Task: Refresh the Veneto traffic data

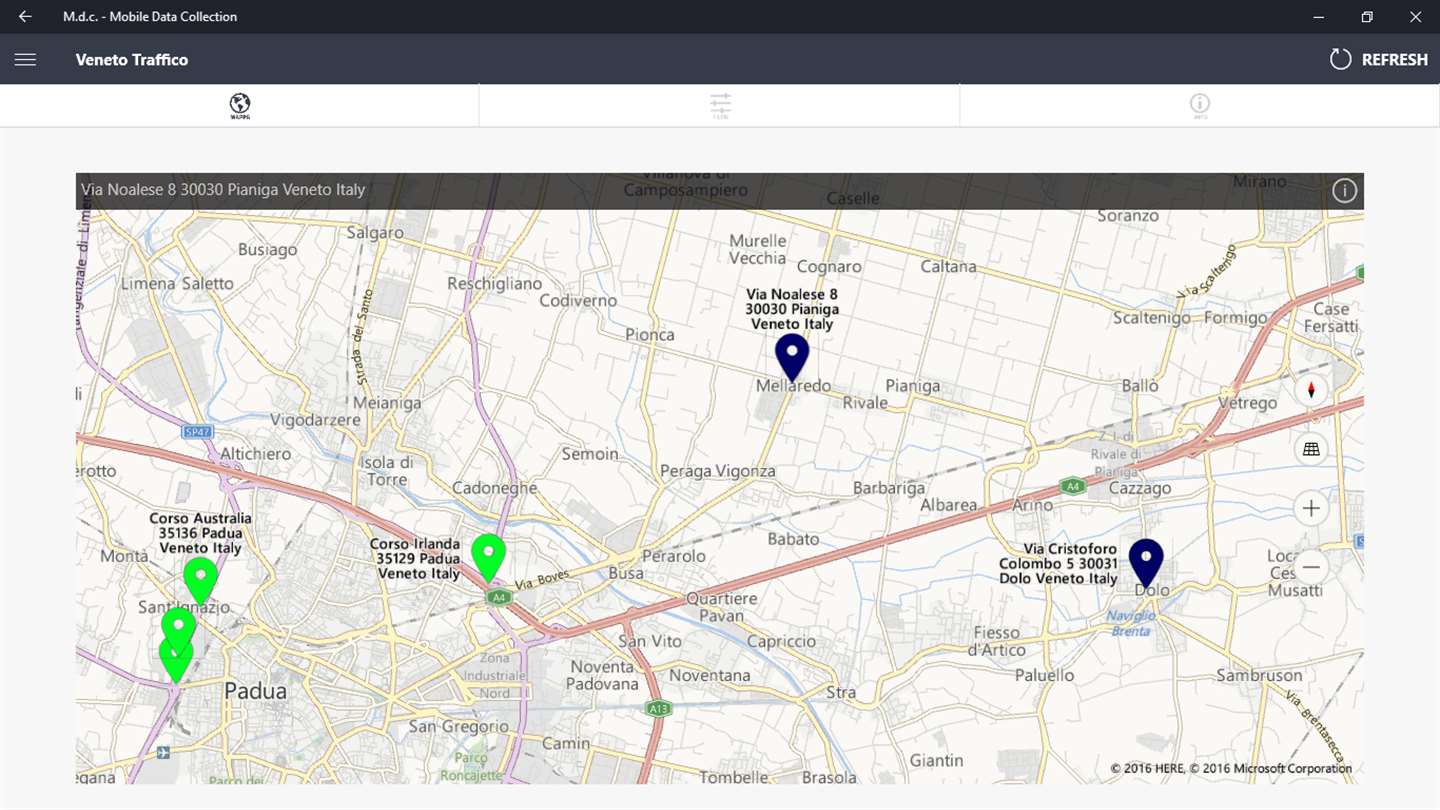Action: click(x=1378, y=60)
